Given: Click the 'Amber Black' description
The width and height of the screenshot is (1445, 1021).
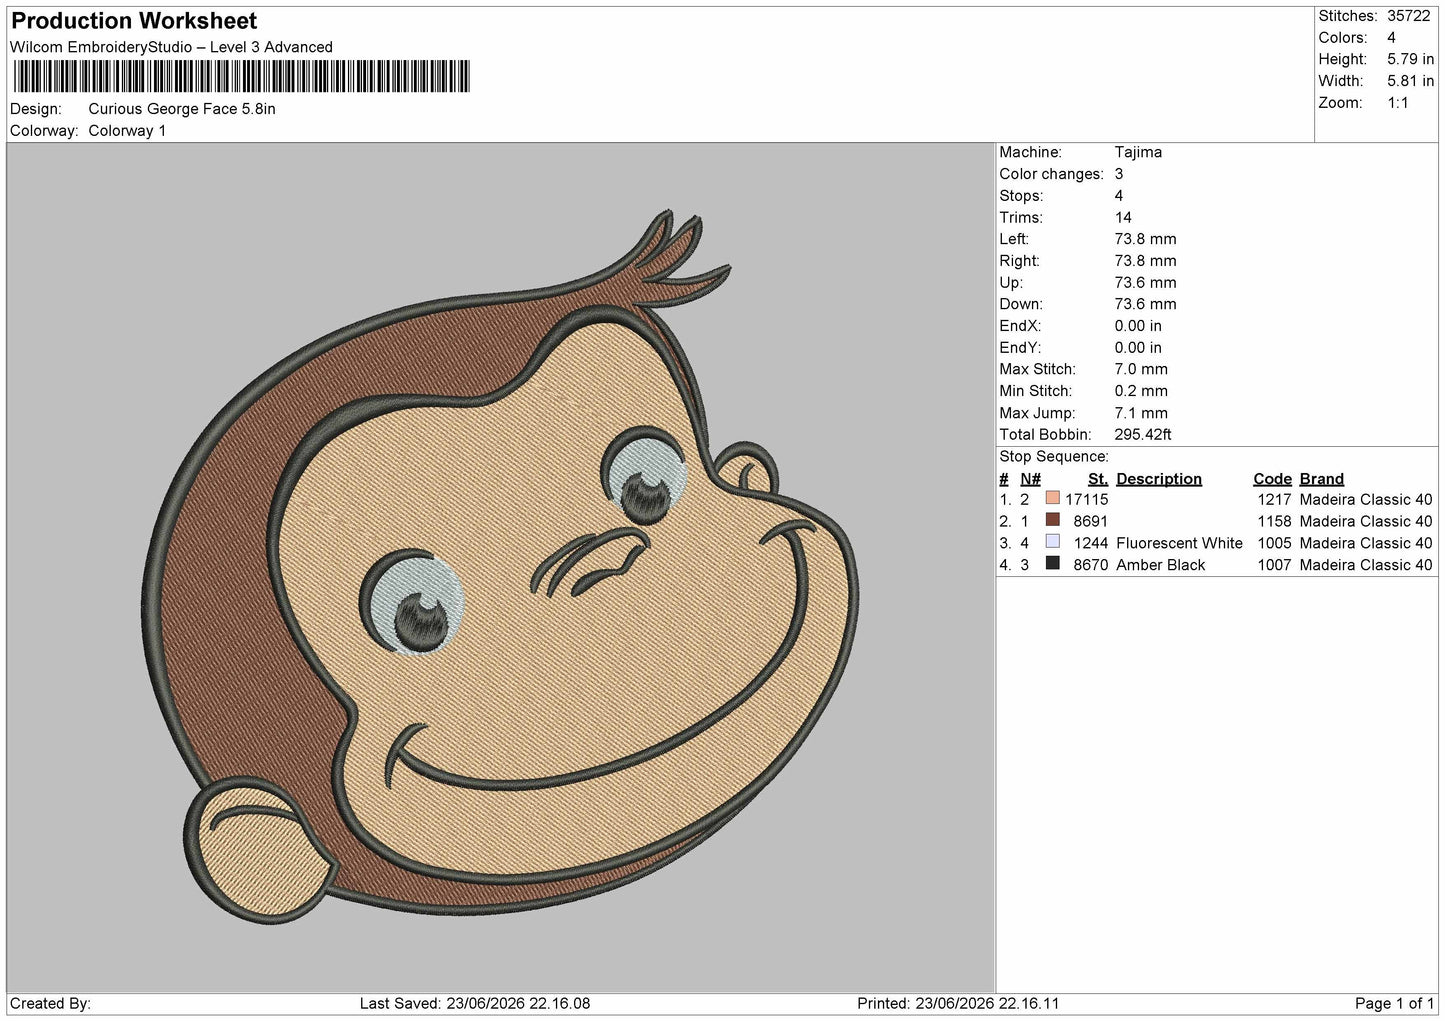Looking at the screenshot, I should (x=1161, y=565).
